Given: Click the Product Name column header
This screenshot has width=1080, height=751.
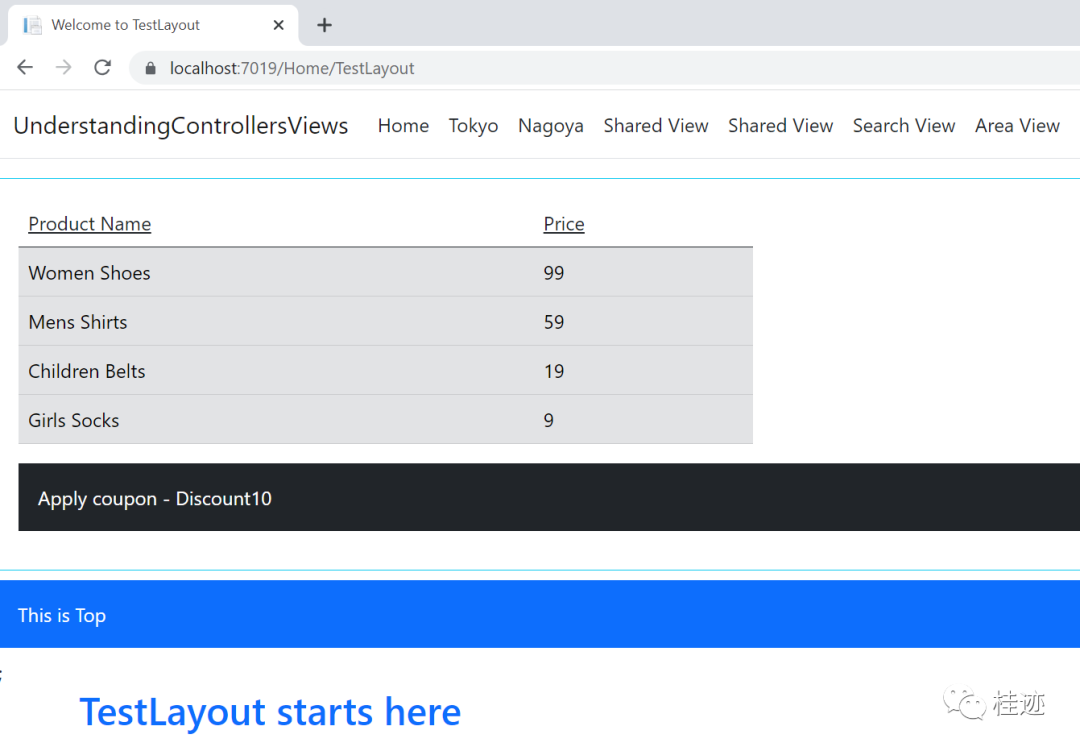Looking at the screenshot, I should pos(90,224).
